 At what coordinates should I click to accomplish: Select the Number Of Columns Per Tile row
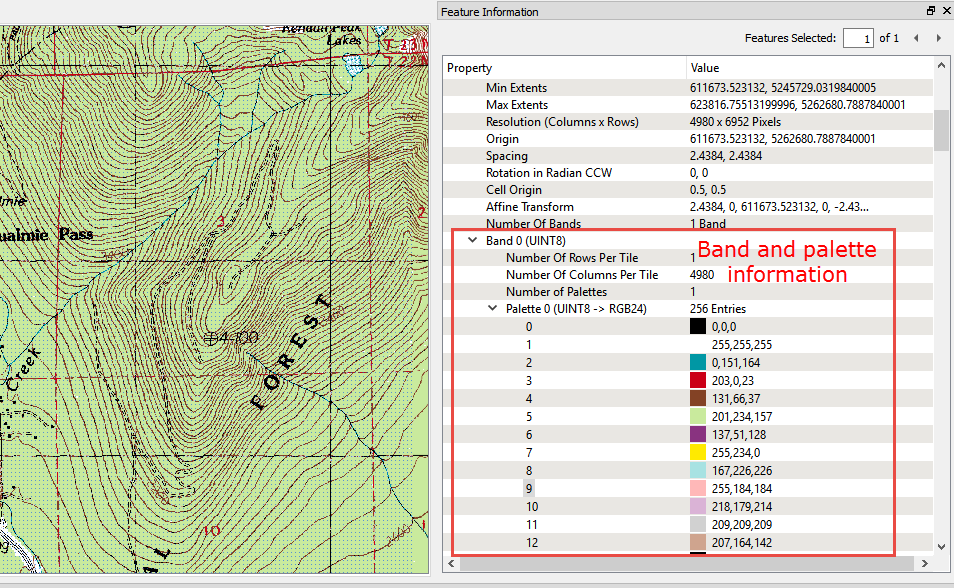(x=581, y=275)
